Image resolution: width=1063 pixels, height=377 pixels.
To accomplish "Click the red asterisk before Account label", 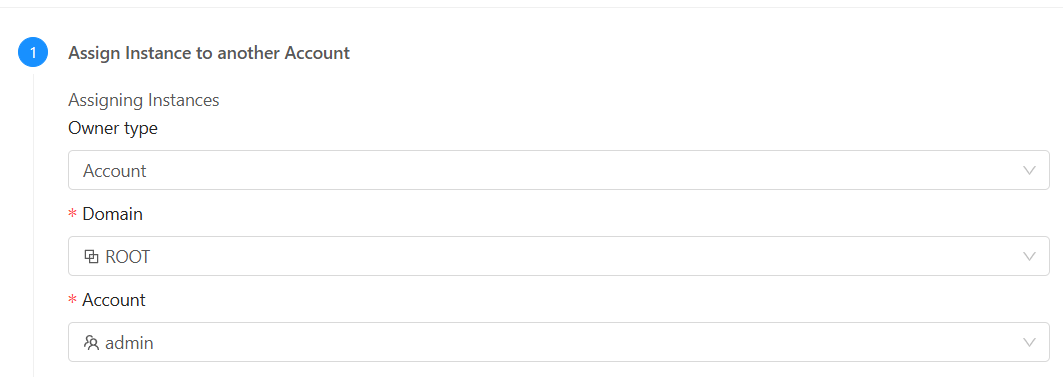I will point(72,301).
